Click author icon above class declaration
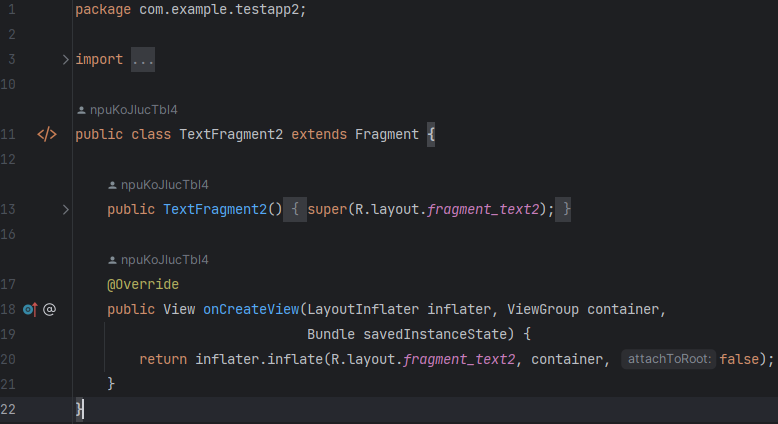Screen dimensions: 778x424 coord(81,110)
